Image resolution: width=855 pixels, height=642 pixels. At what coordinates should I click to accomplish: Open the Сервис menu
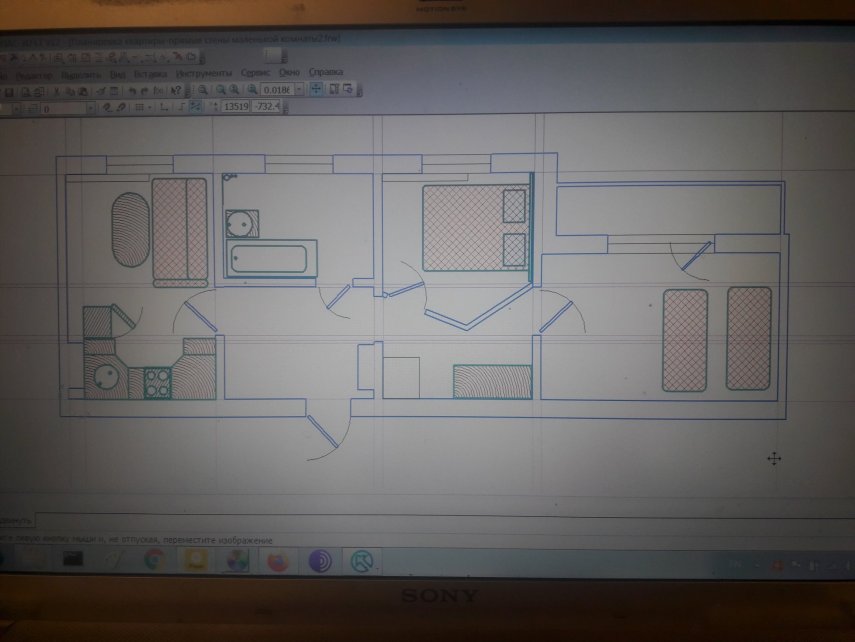click(255, 73)
